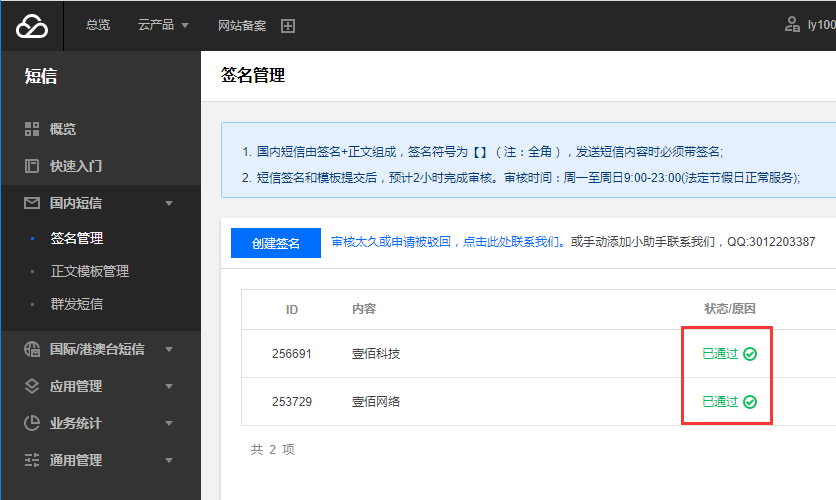Screen dimensions: 836x500
Task: Click the user account avatar icon
Action: click(x=792, y=26)
